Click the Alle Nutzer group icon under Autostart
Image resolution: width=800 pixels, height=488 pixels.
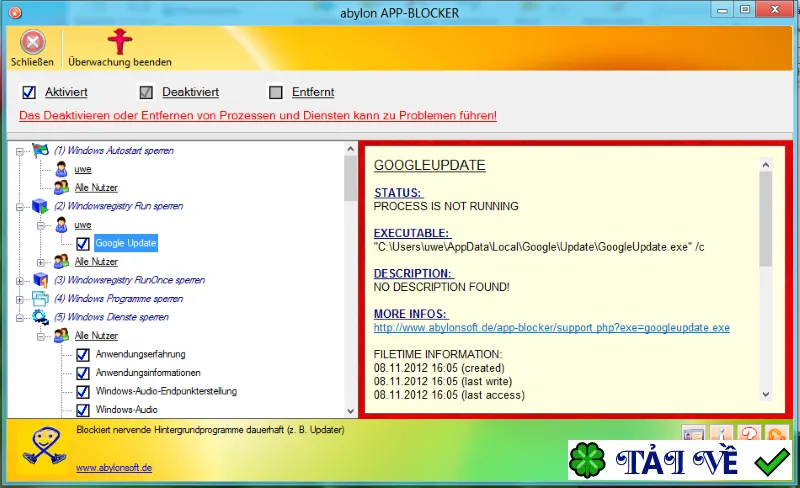pos(62,187)
